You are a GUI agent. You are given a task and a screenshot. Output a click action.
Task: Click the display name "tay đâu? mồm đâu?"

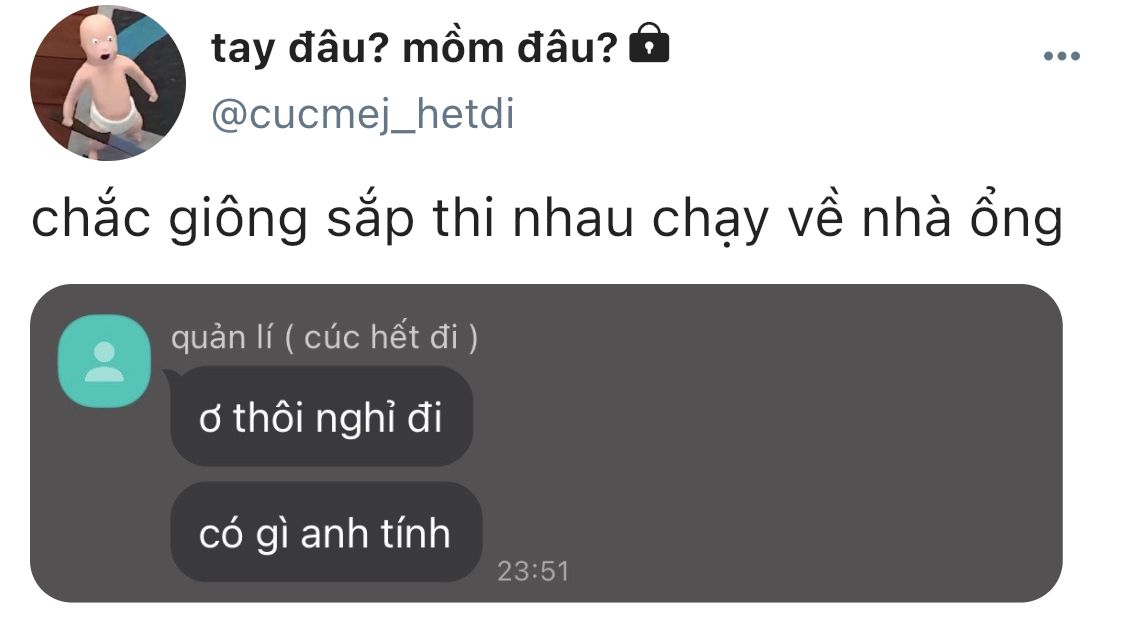pyautogui.click(x=414, y=48)
